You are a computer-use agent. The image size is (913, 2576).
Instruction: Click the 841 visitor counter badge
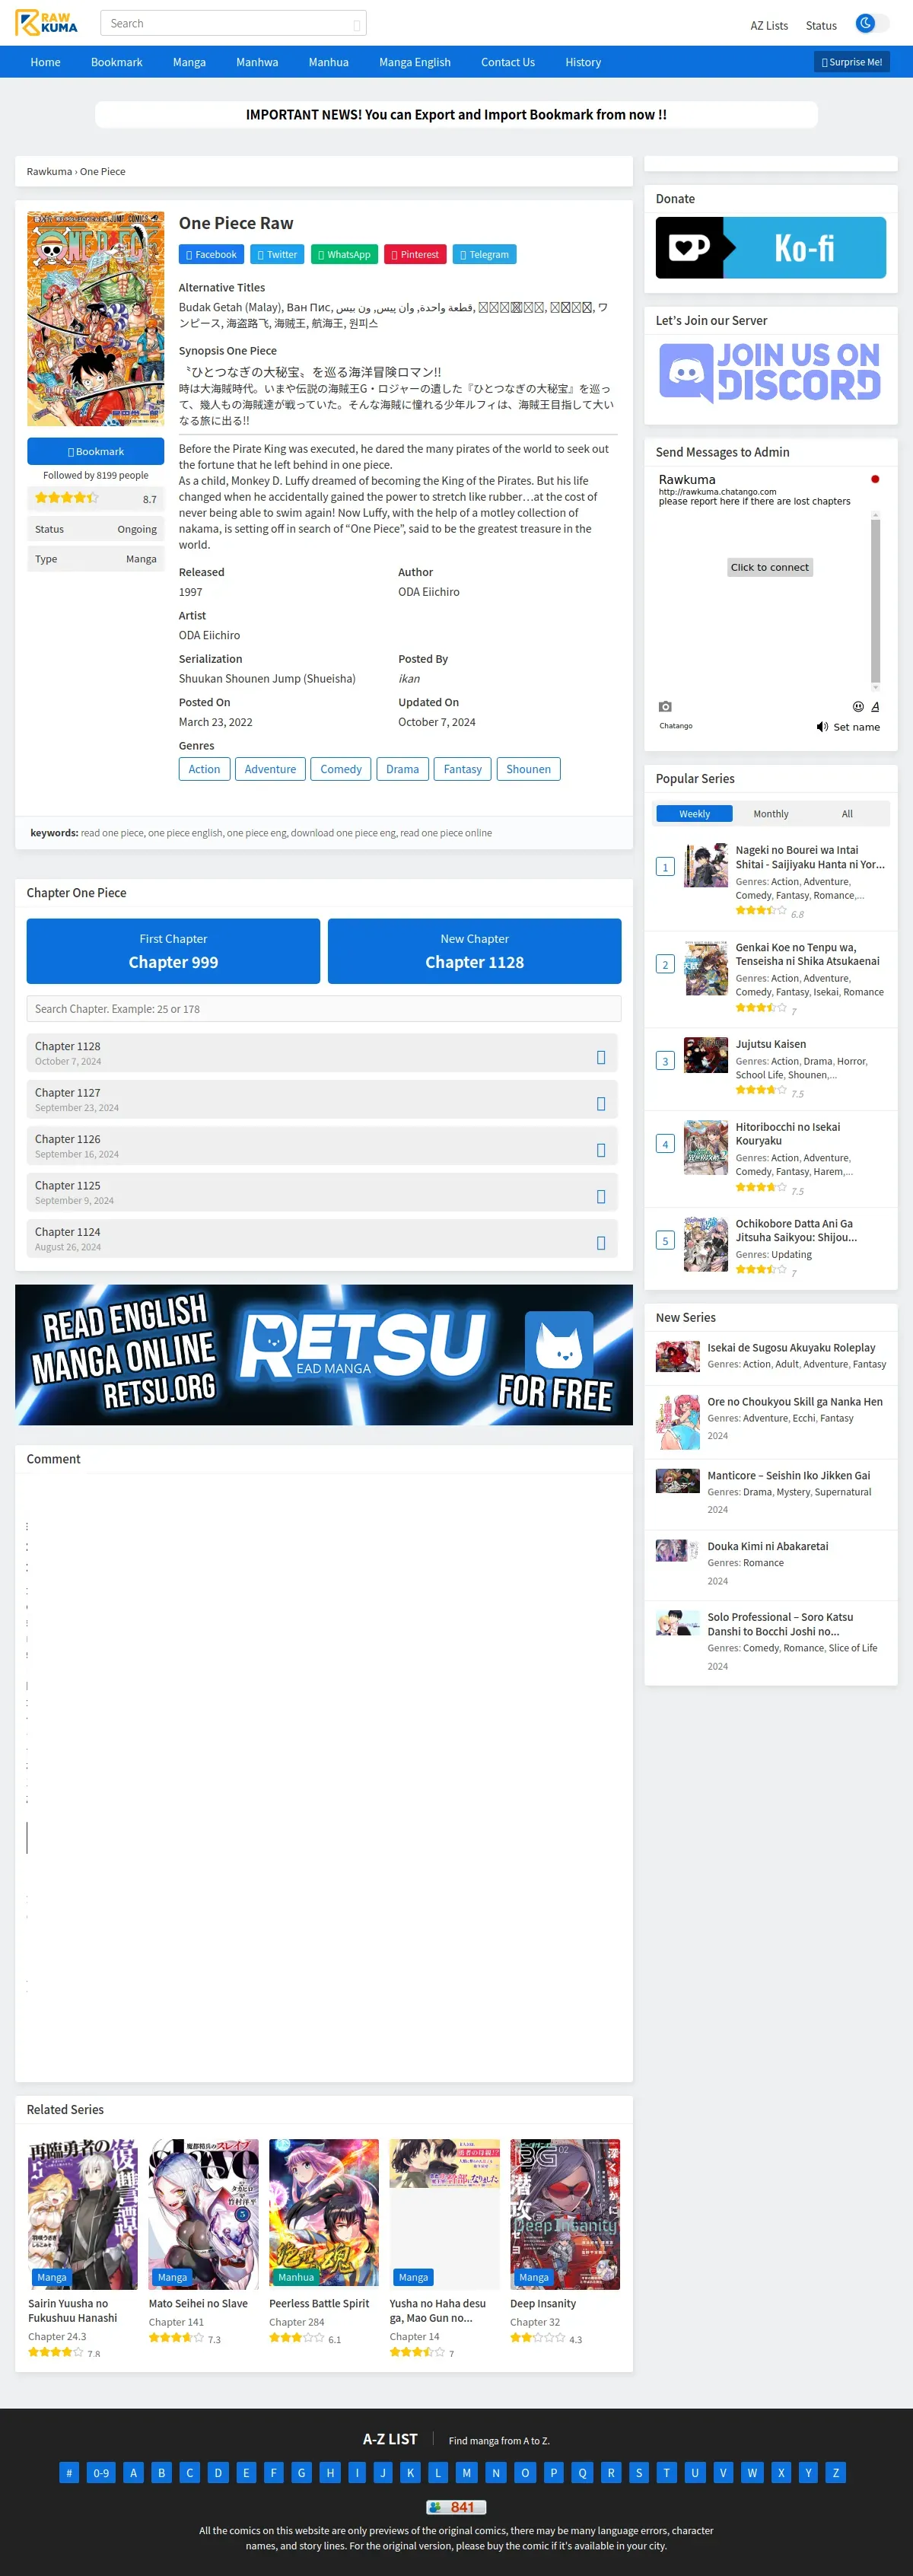coord(456,2507)
